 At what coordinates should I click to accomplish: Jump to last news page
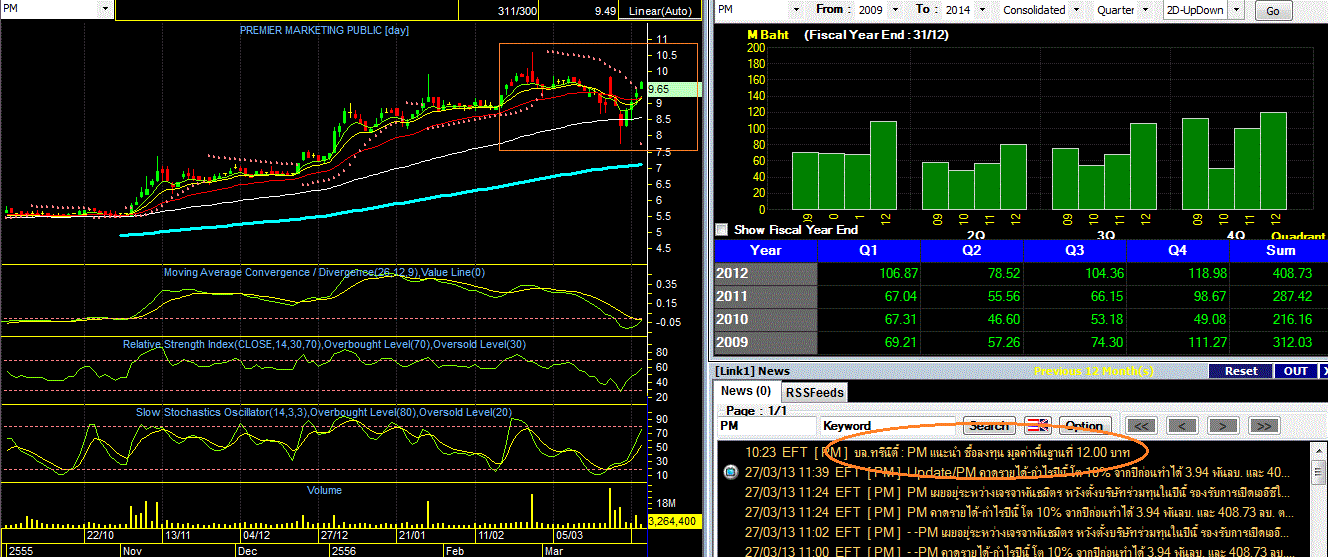coord(1264,426)
